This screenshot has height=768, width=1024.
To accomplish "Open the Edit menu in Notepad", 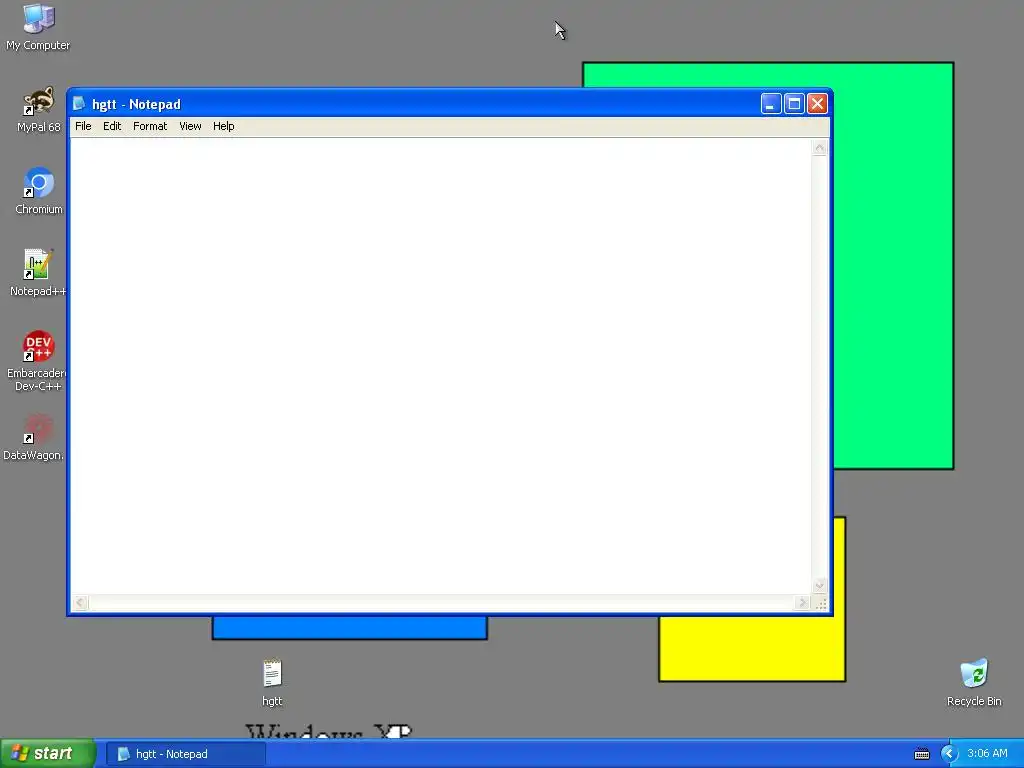I will coord(112,126).
